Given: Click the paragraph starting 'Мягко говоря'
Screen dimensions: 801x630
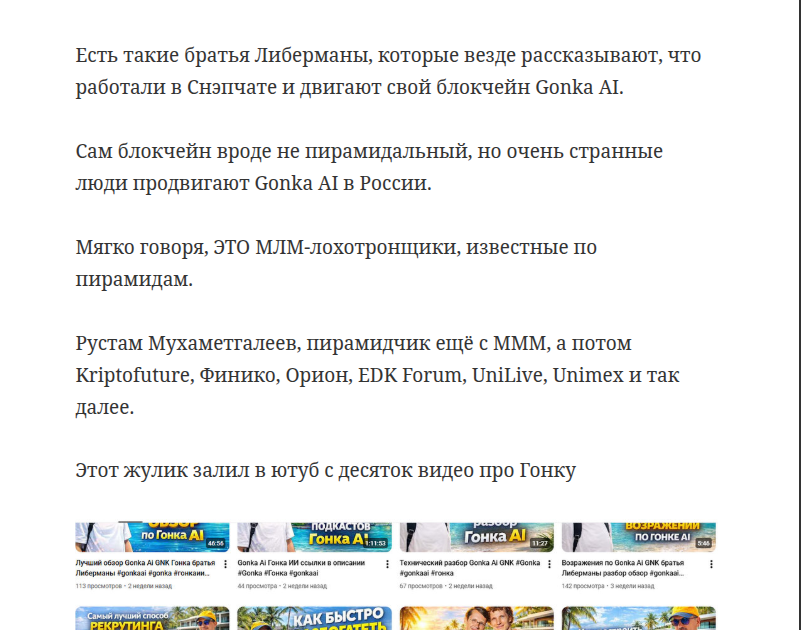Looking at the screenshot, I should [x=336, y=263].
